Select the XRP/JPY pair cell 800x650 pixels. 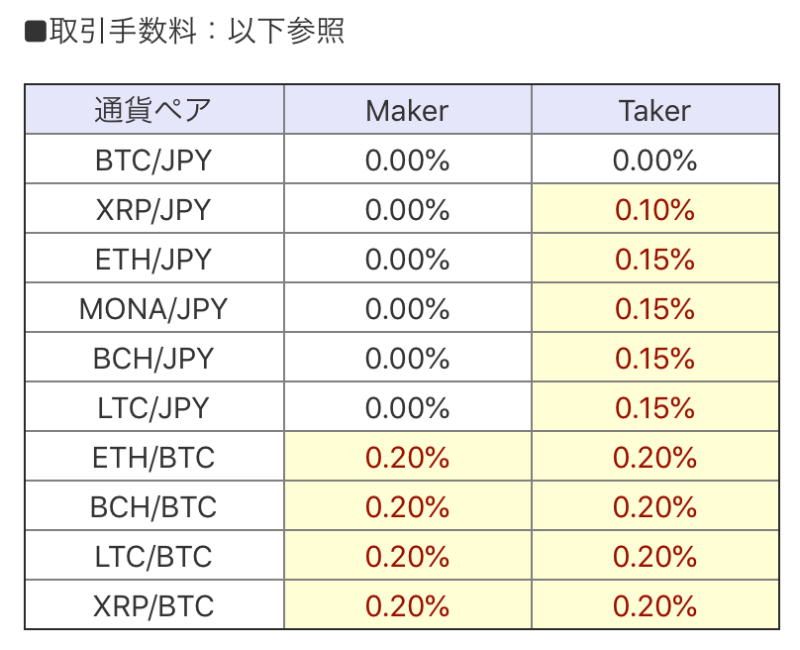[x=153, y=210]
